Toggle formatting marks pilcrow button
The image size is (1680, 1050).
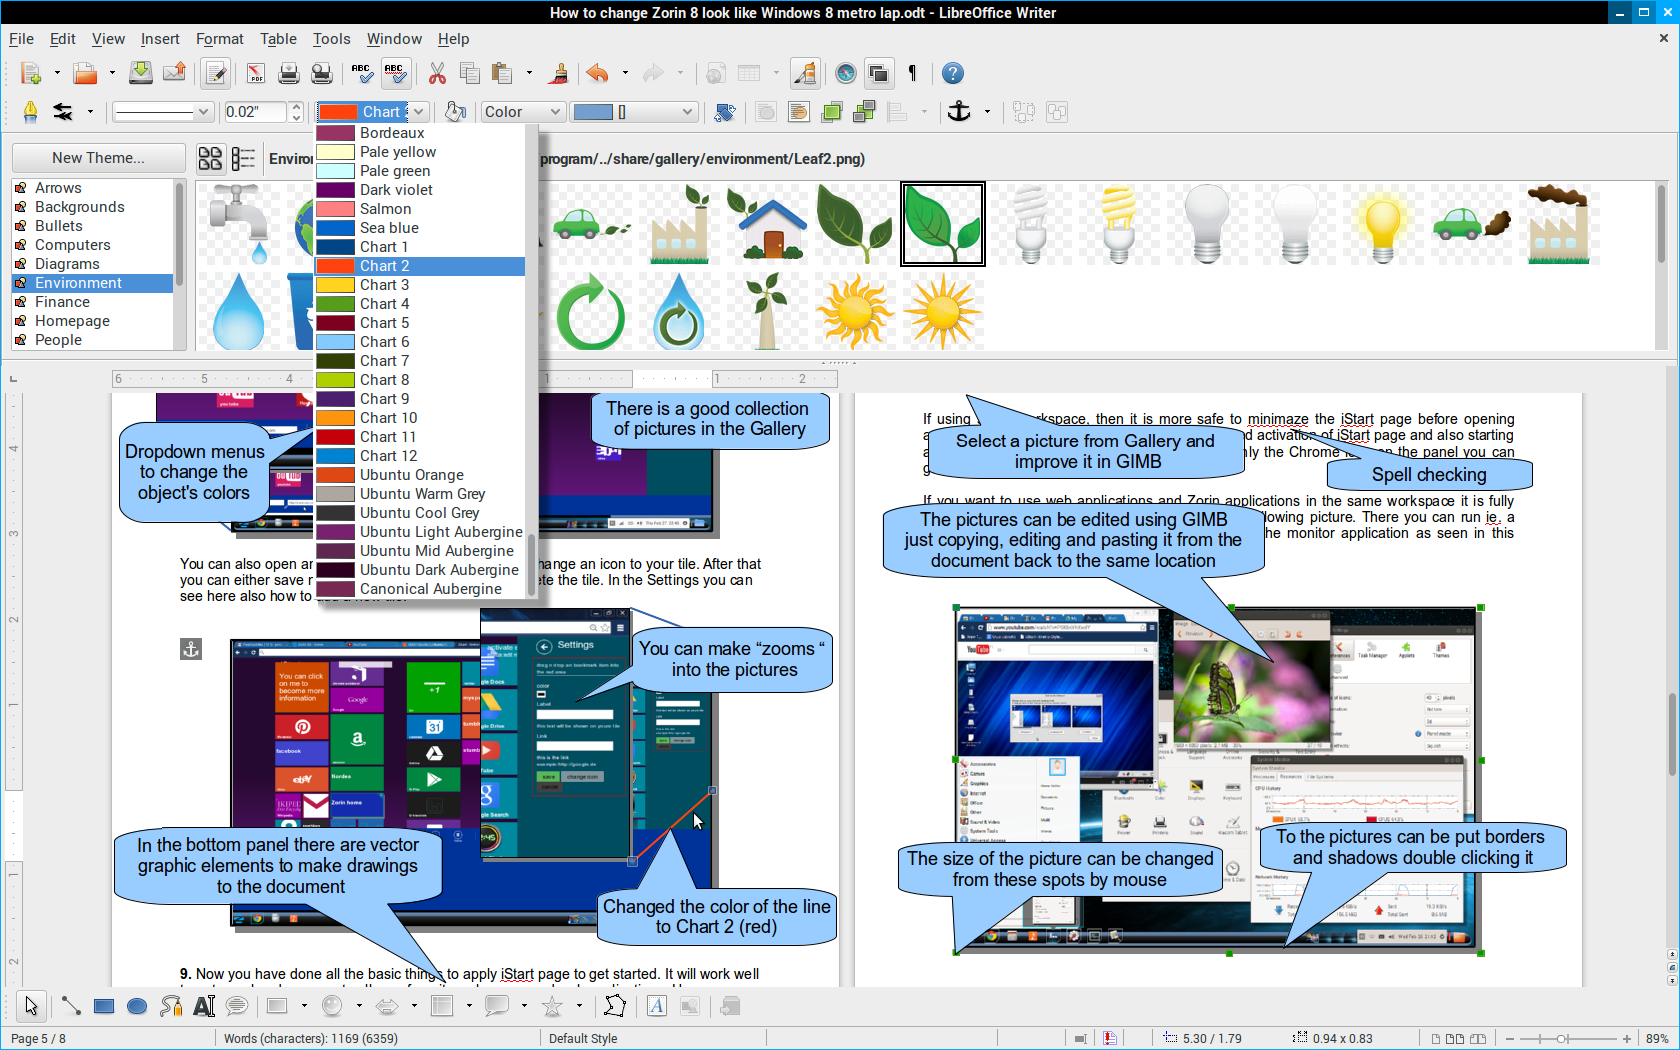pos(912,73)
